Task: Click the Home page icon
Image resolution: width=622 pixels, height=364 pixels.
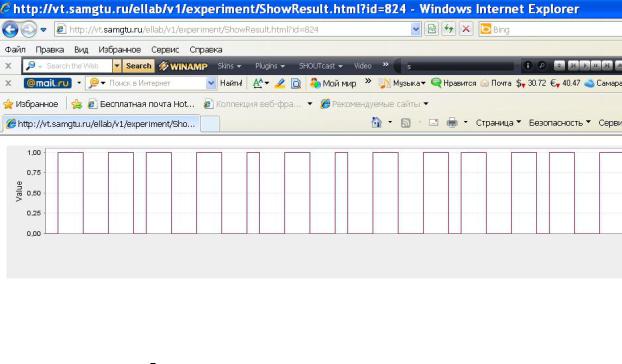Action: pos(376,123)
